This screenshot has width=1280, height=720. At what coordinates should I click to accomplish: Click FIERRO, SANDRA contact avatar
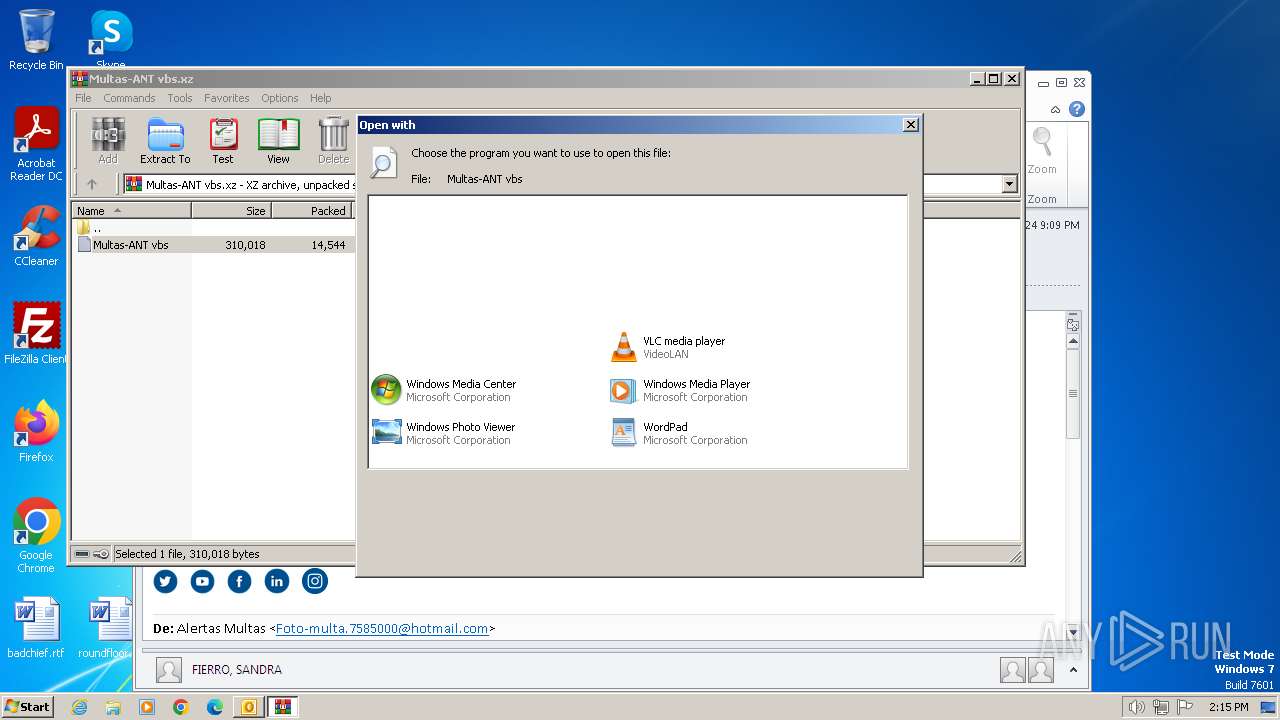coord(169,670)
